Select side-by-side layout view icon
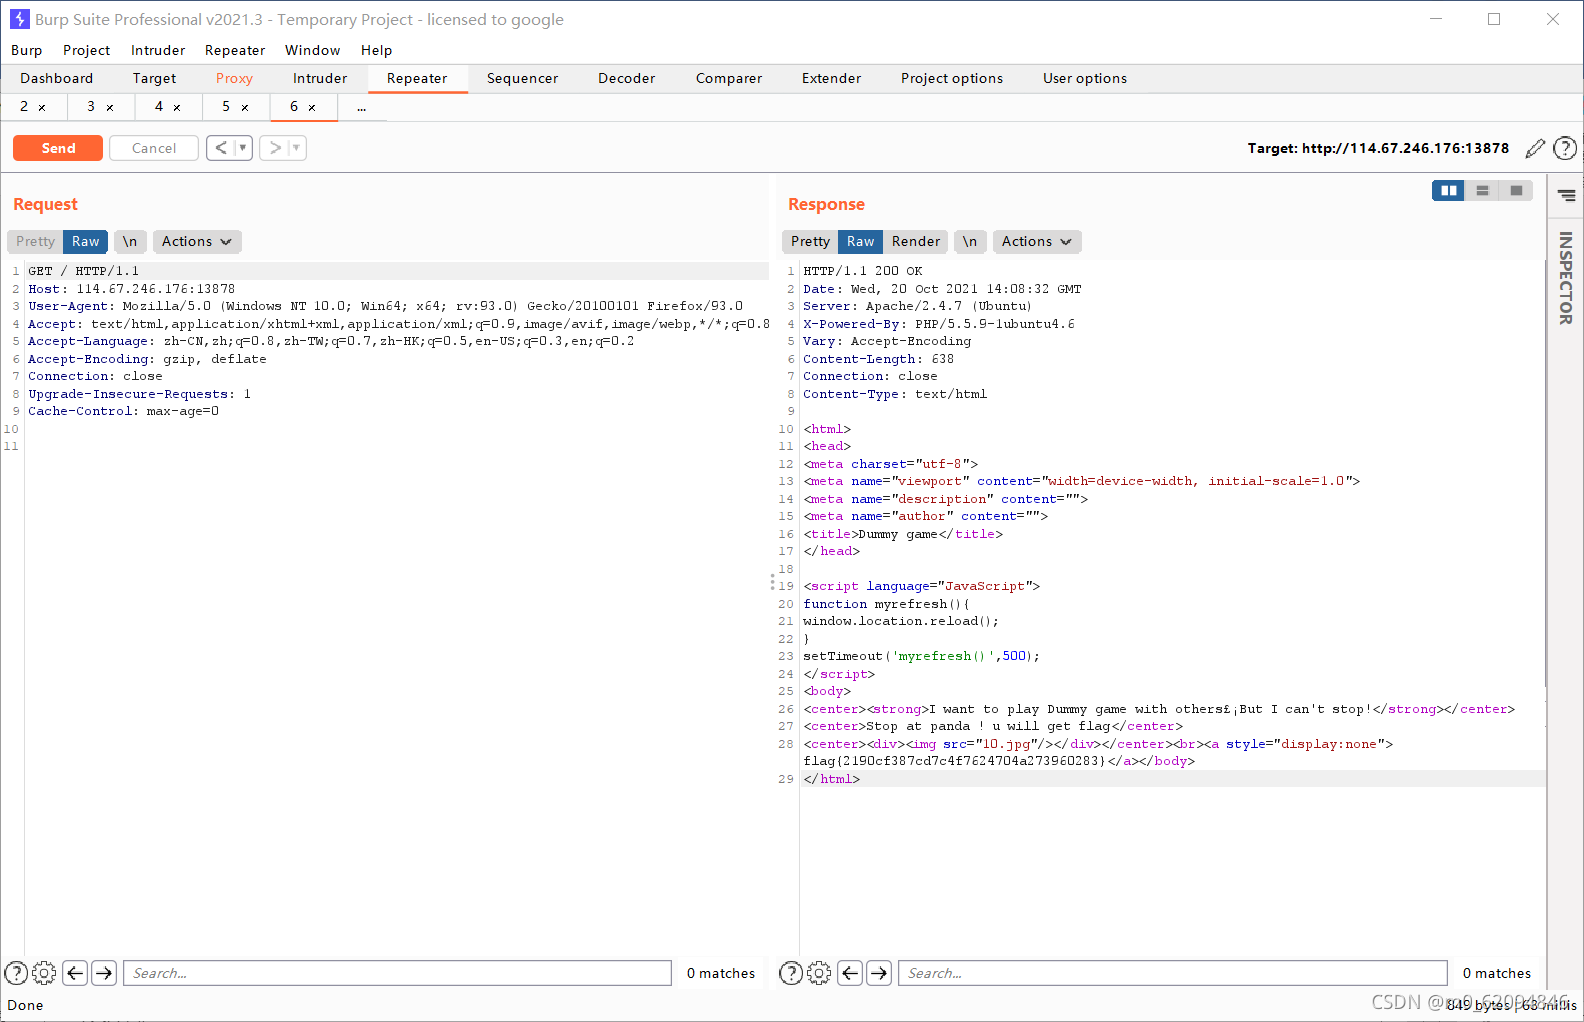Screen dimensions: 1584x1022 (x=1448, y=190)
